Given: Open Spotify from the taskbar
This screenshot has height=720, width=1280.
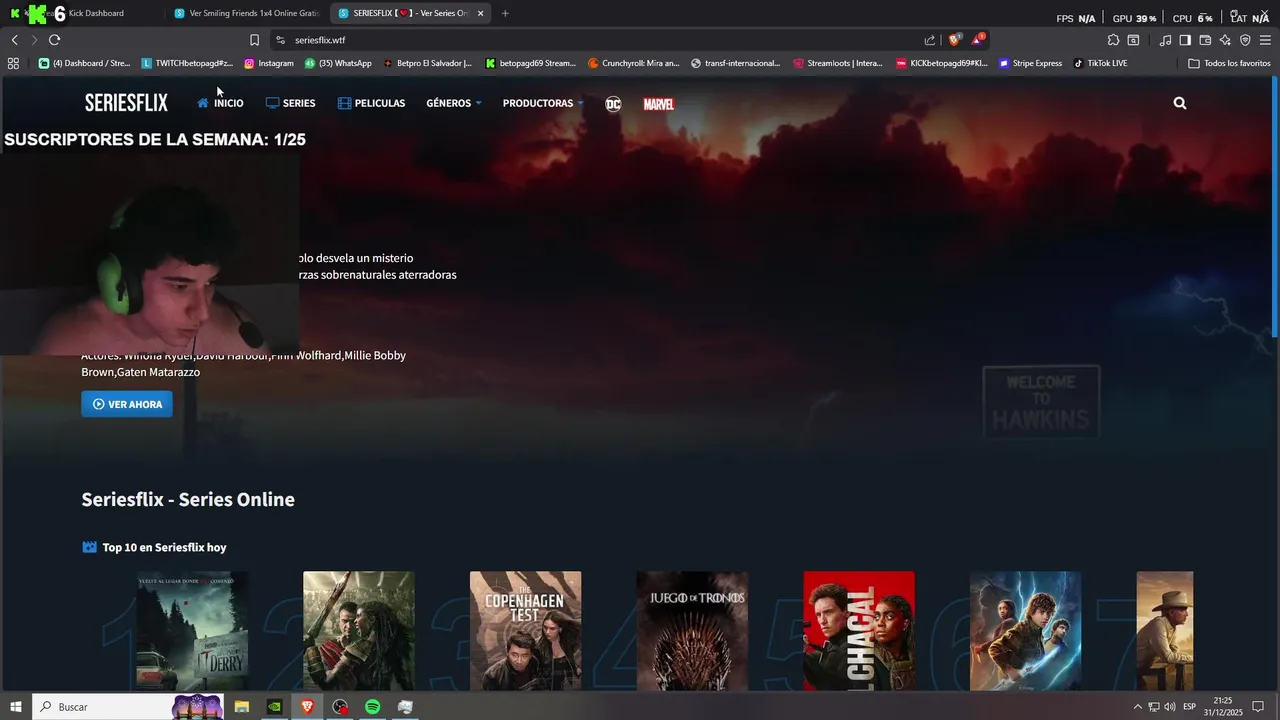Looking at the screenshot, I should [x=372, y=707].
